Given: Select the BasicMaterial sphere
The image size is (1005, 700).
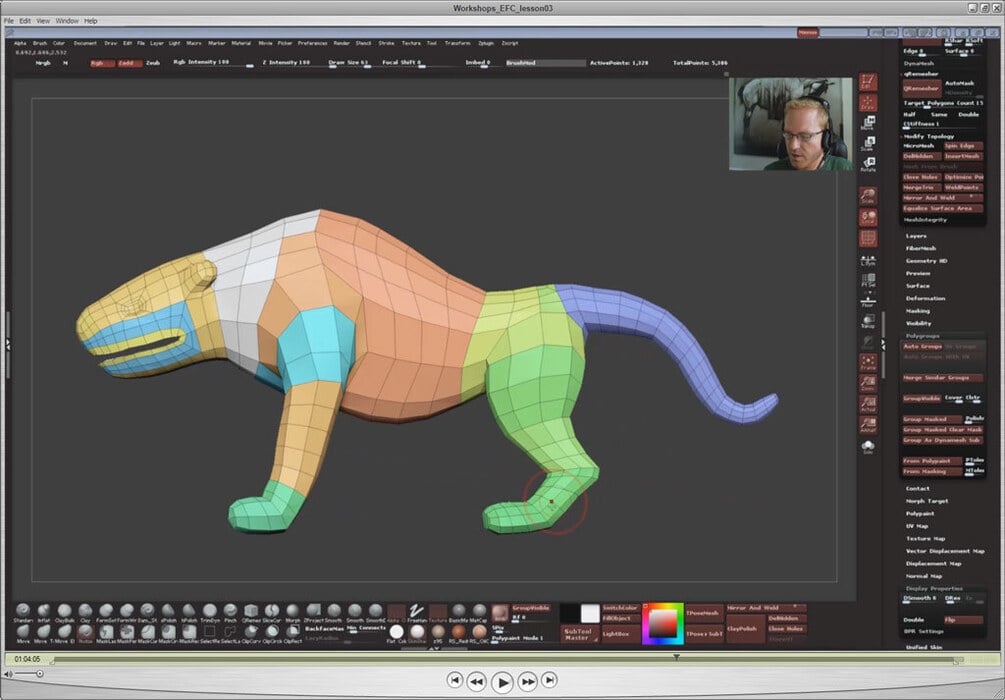Looking at the screenshot, I should [458, 612].
